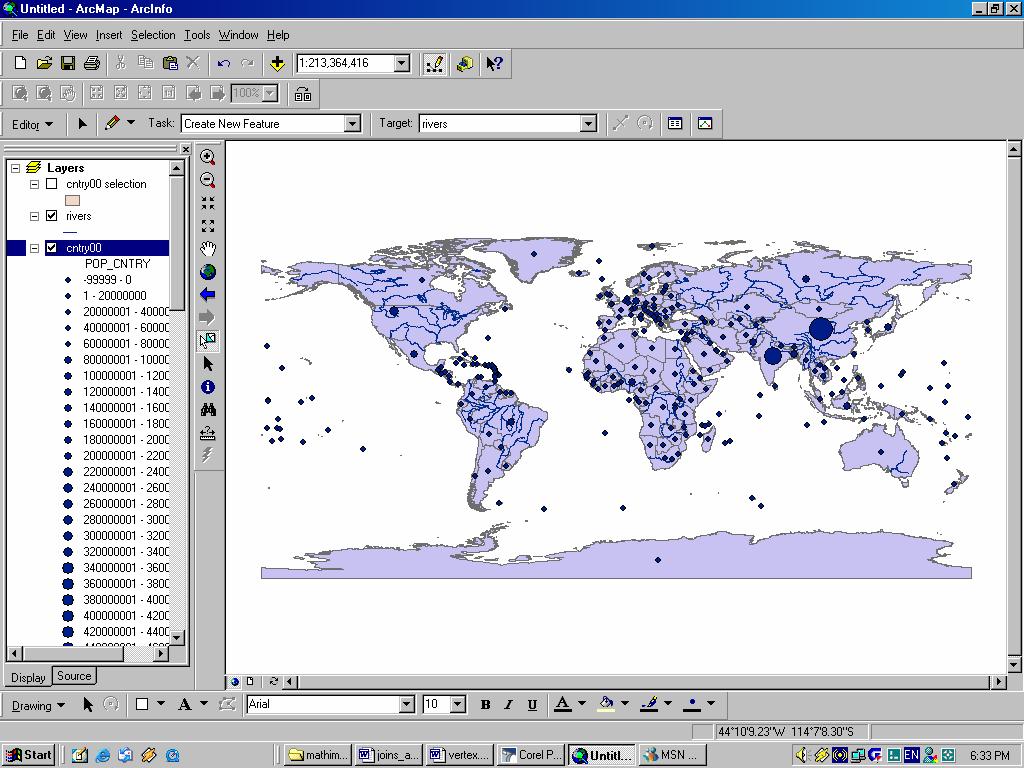Click the line color brush button
Viewport: 1024px width, 768px height.
click(649, 704)
